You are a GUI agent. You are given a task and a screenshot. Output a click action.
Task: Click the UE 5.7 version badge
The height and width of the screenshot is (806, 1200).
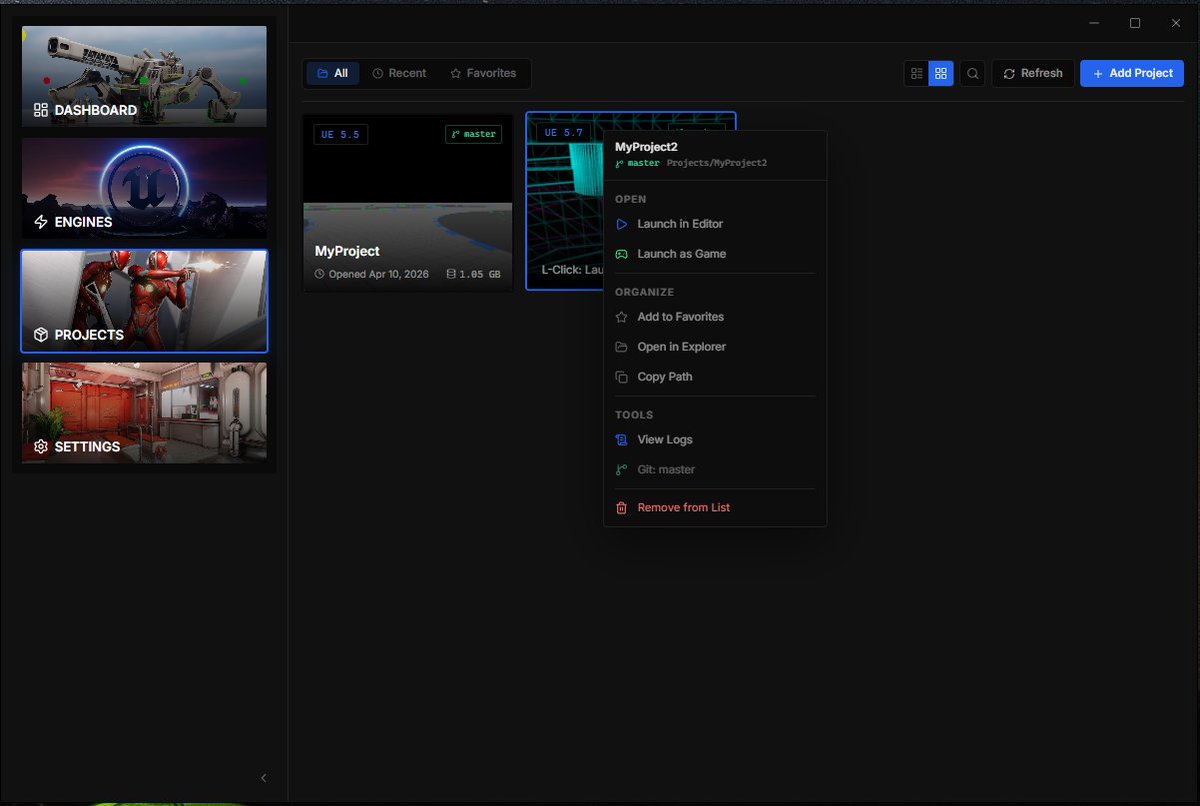click(564, 132)
